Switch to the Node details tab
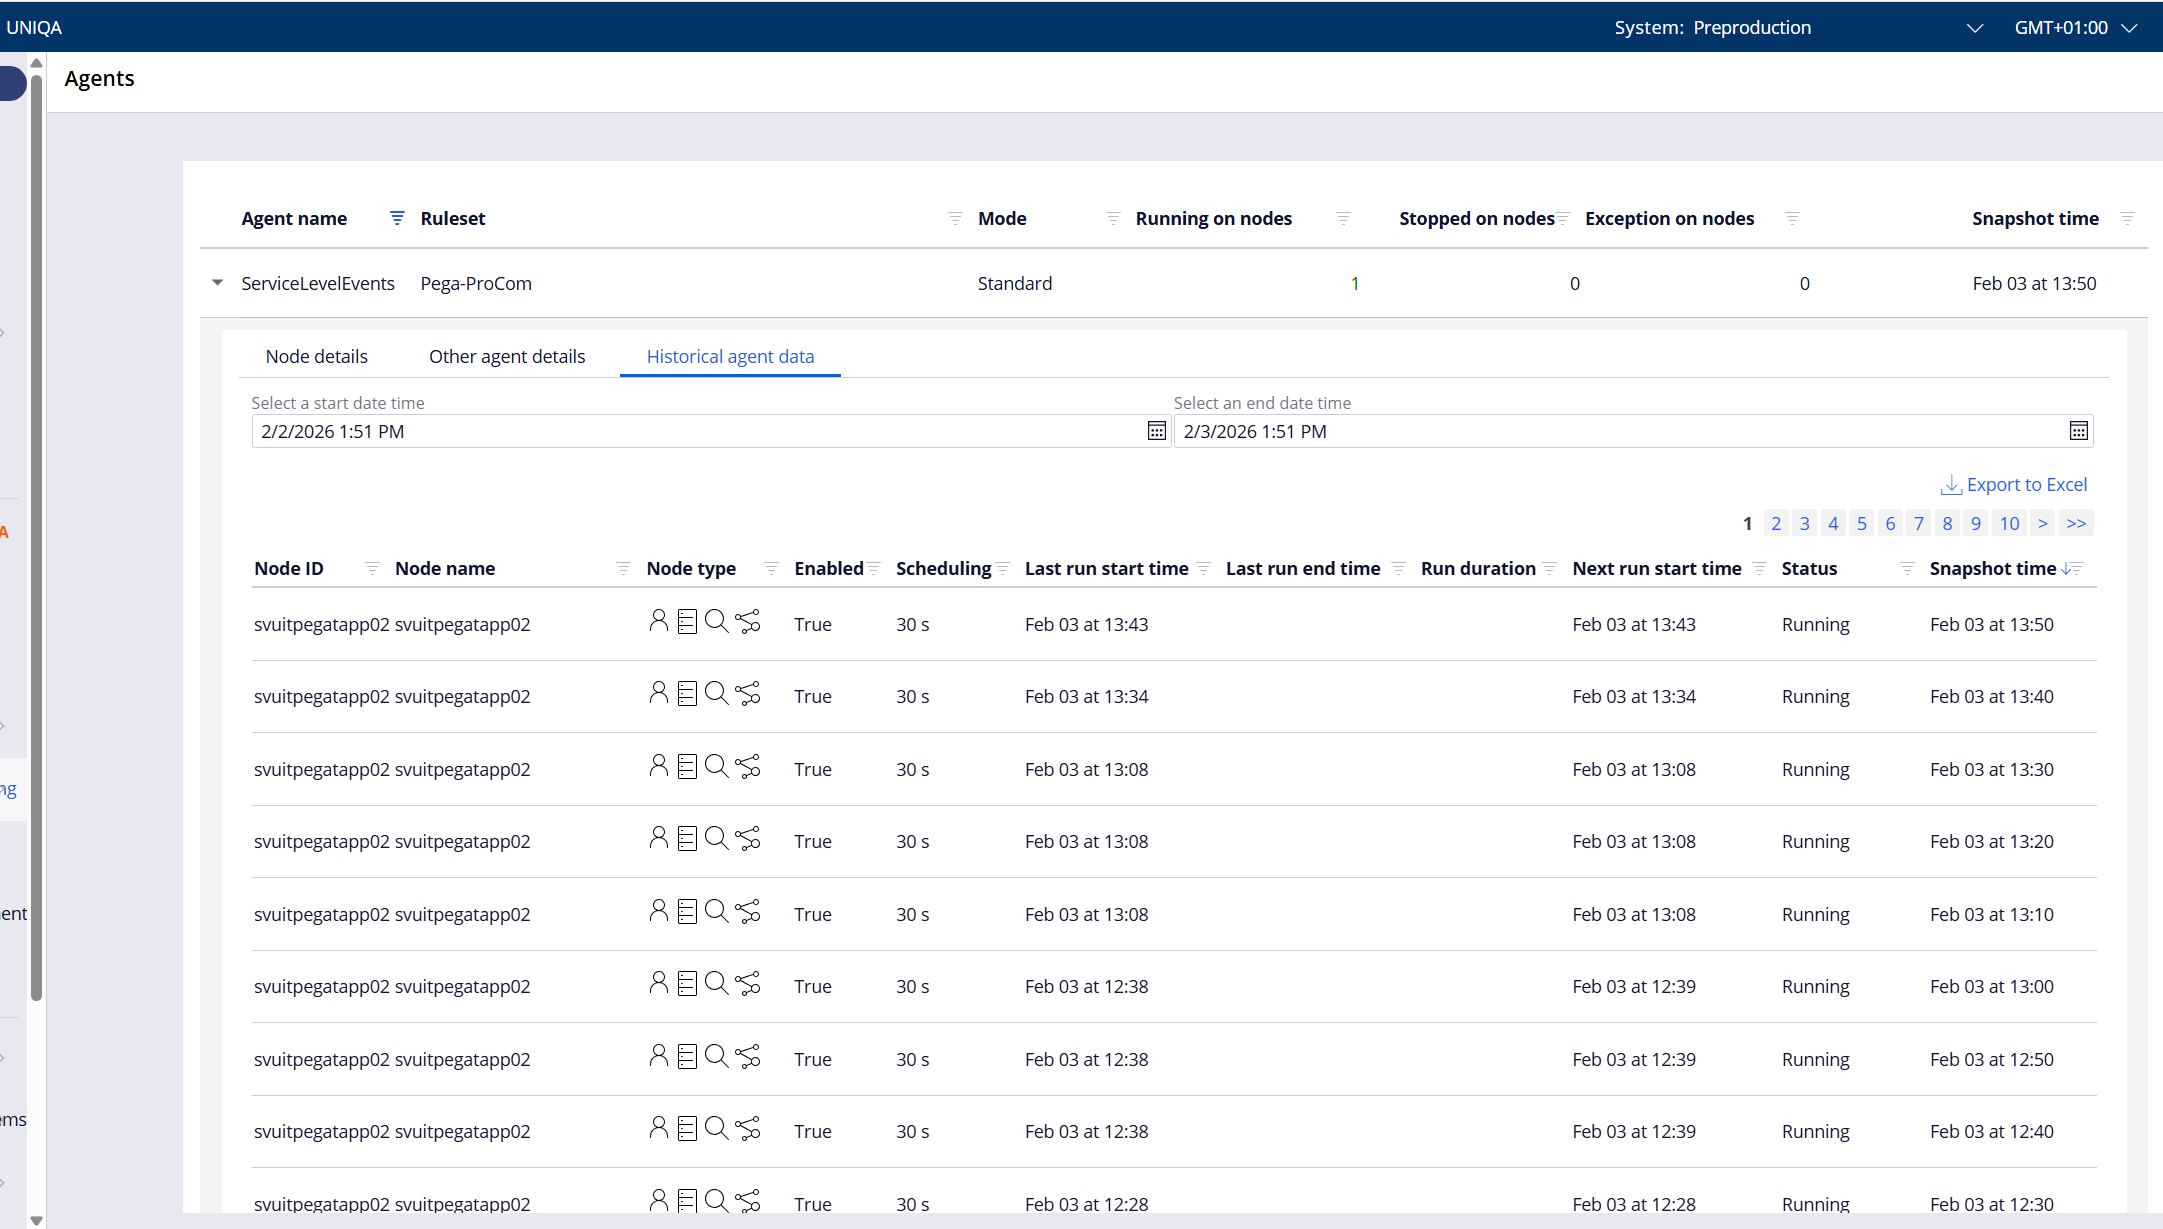 (x=316, y=357)
